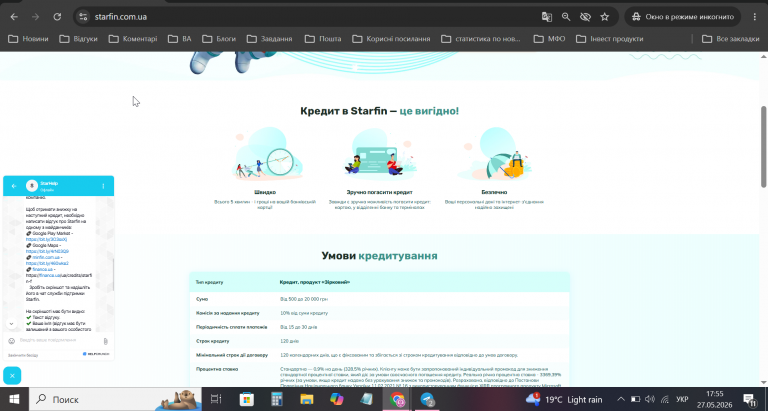The image size is (768, 411).
Task: Open the Chrome three-dot menu
Action: (x=755, y=17)
